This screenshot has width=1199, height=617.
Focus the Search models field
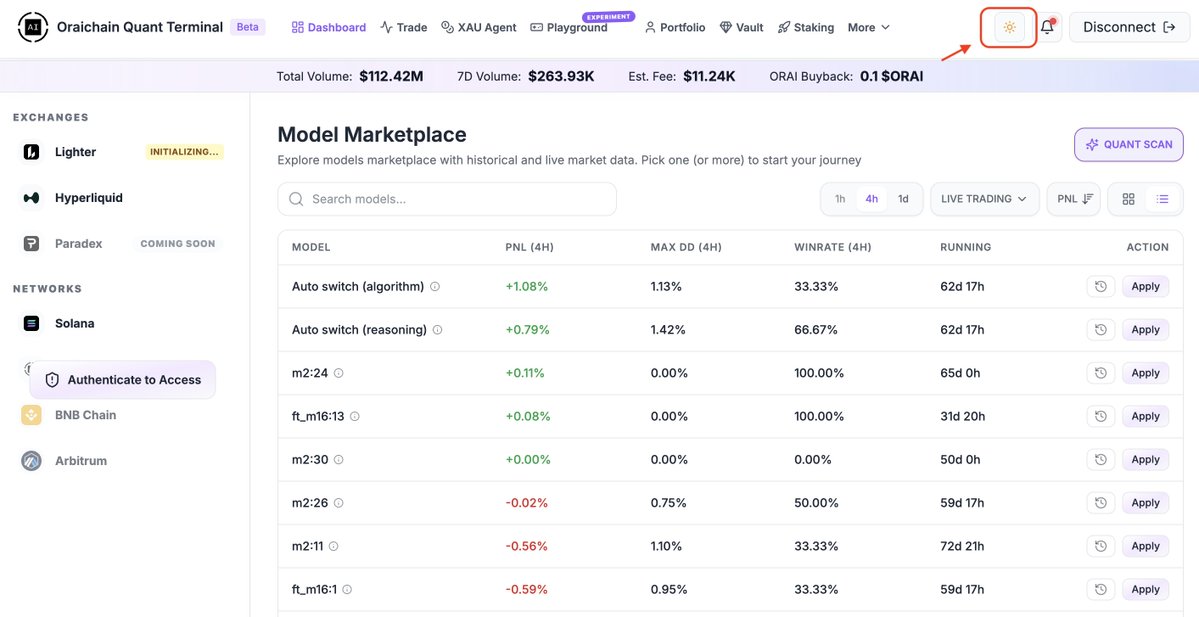tap(447, 199)
